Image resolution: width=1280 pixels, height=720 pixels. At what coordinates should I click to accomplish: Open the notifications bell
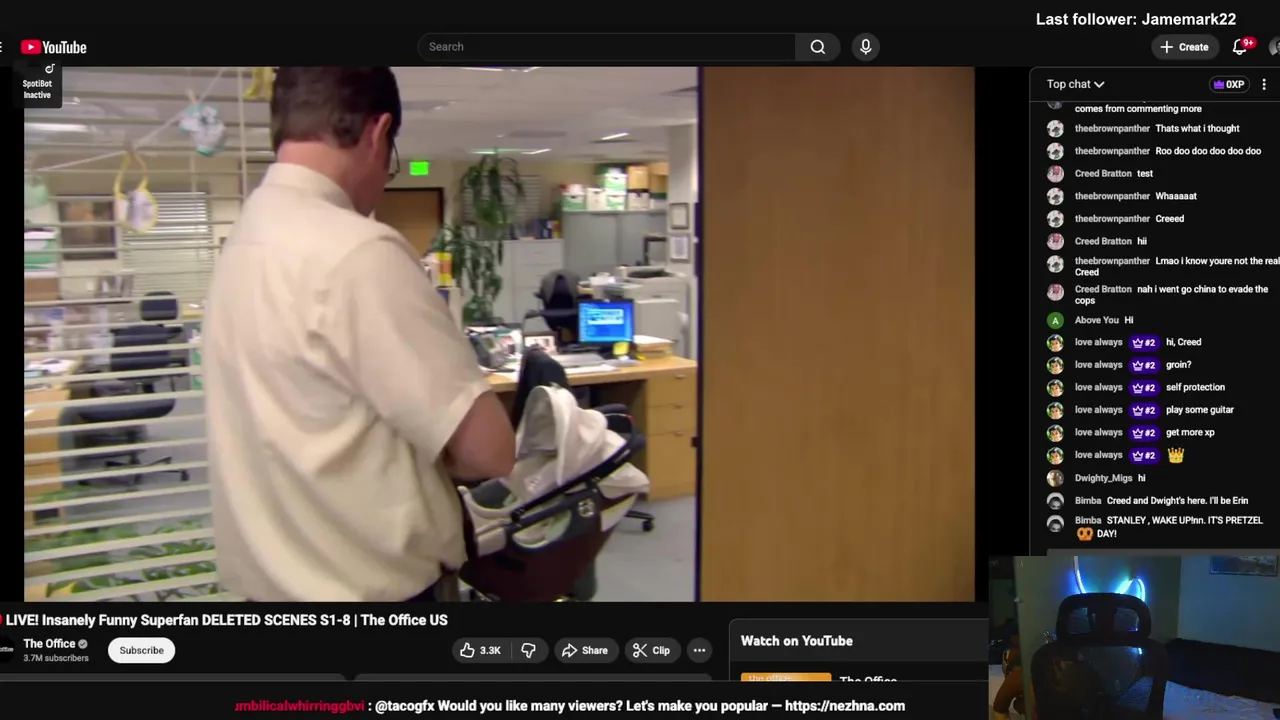coord(1240,47)
